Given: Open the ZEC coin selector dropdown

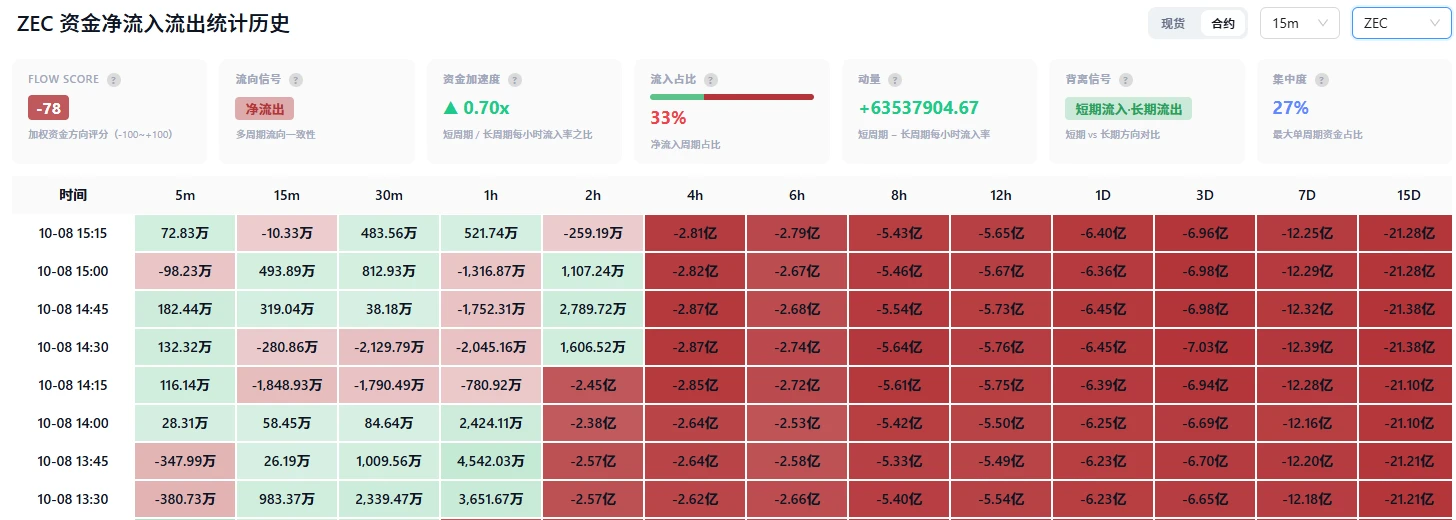Looking at the screenshot, I should (1401, 23).
